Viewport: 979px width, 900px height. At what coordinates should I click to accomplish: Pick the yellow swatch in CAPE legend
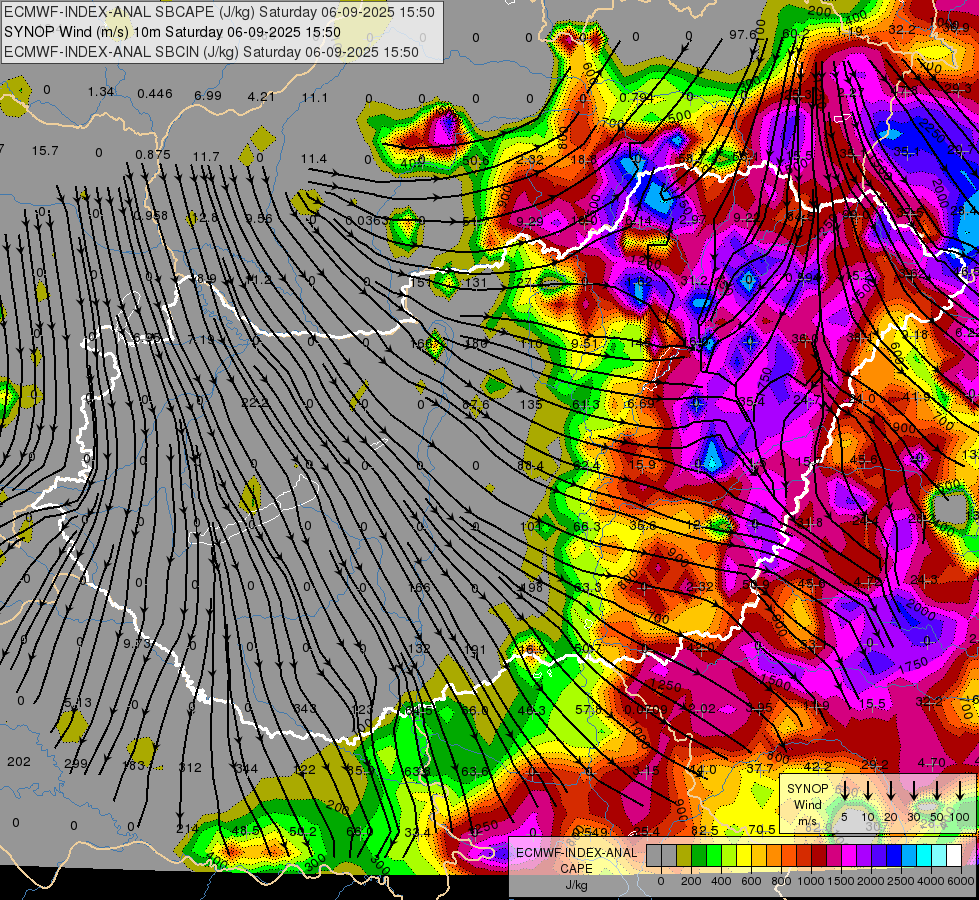pyautogui.click(x=744, y=856)
